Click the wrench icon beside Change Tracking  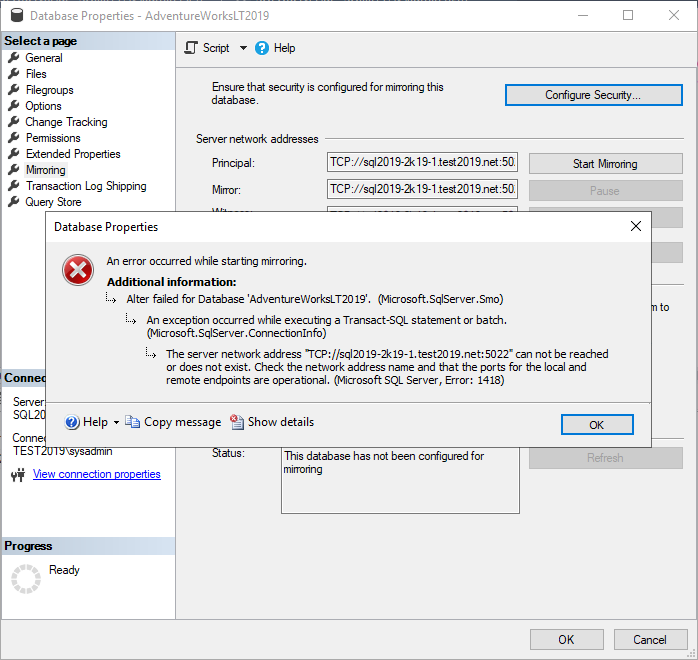14,121
